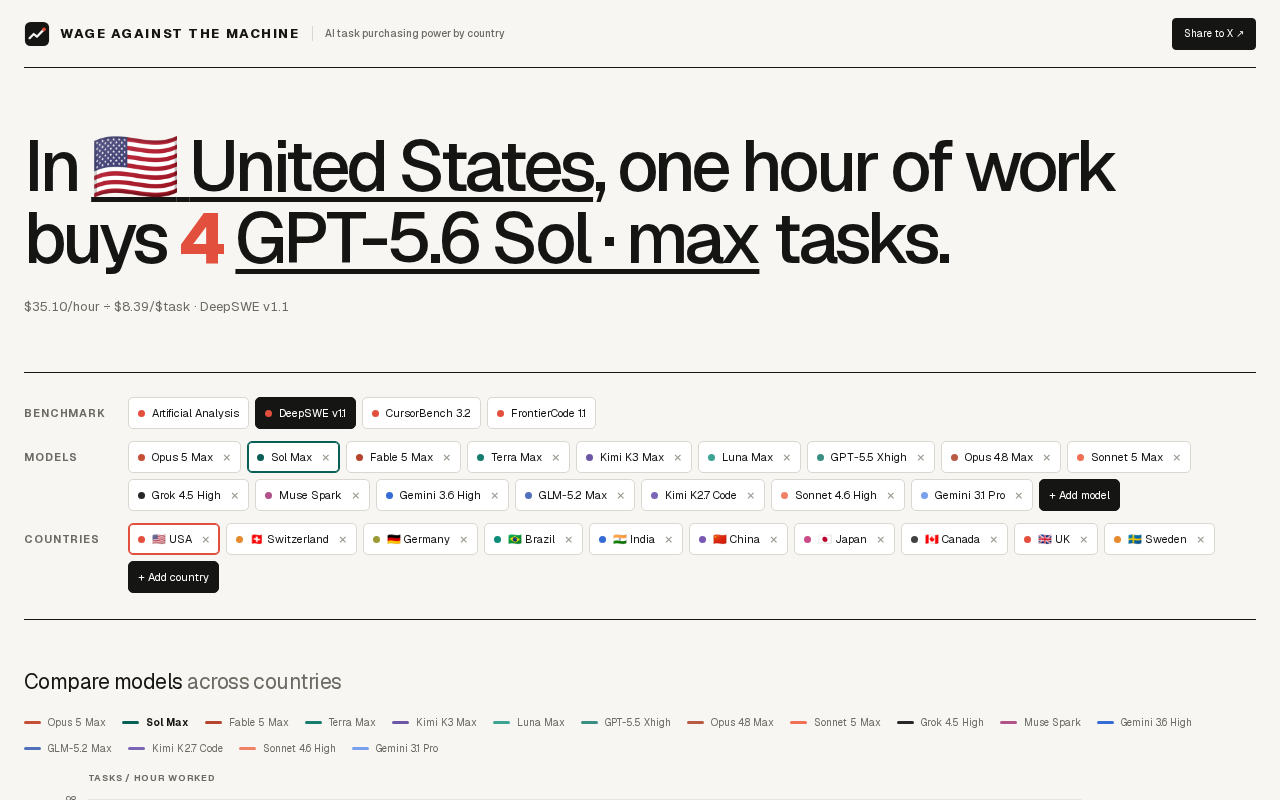Remove Germany from countries
Viewport: 1280px width, 800px height.
[x=464, y=539]
